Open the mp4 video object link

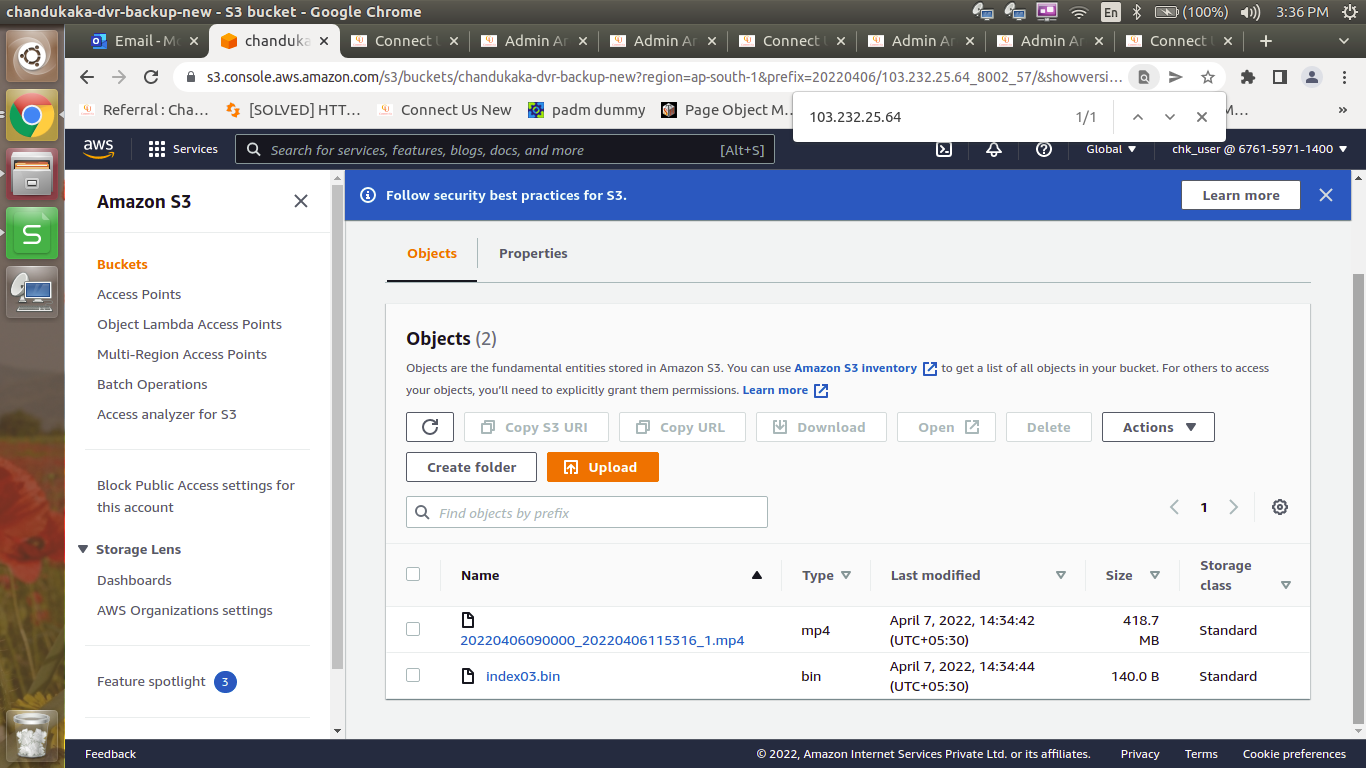click(602, 640)
